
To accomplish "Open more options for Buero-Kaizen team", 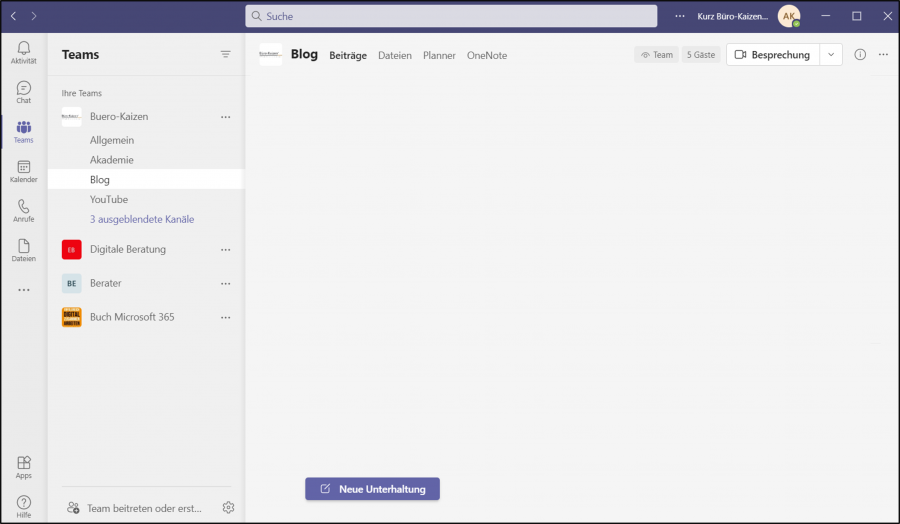I will tap(226, 117).
